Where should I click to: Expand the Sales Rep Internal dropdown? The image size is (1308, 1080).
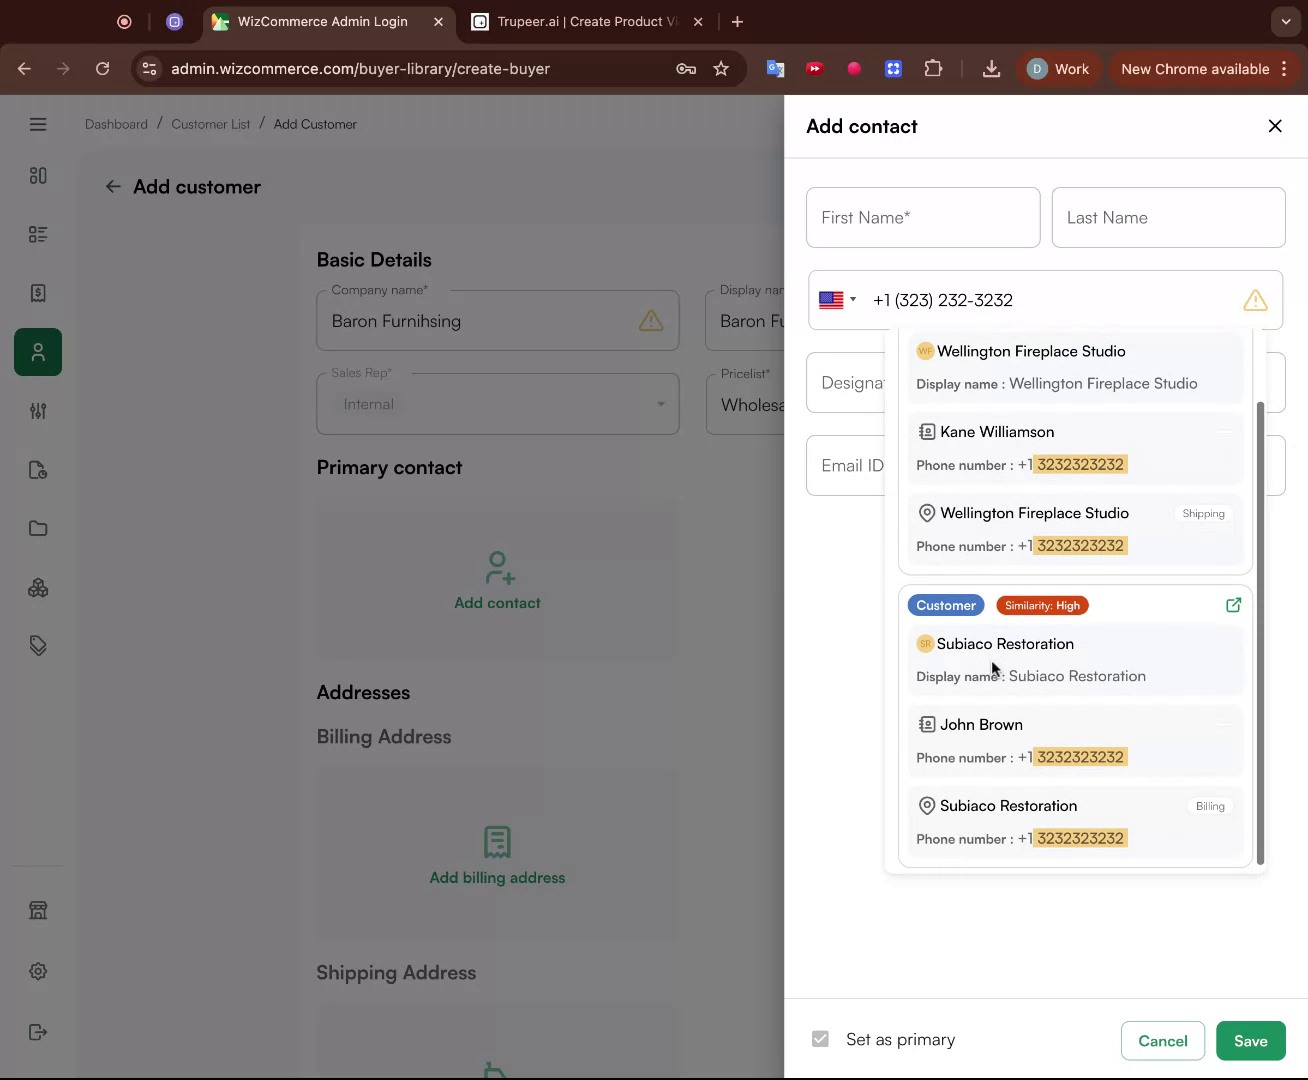[498, 404]
